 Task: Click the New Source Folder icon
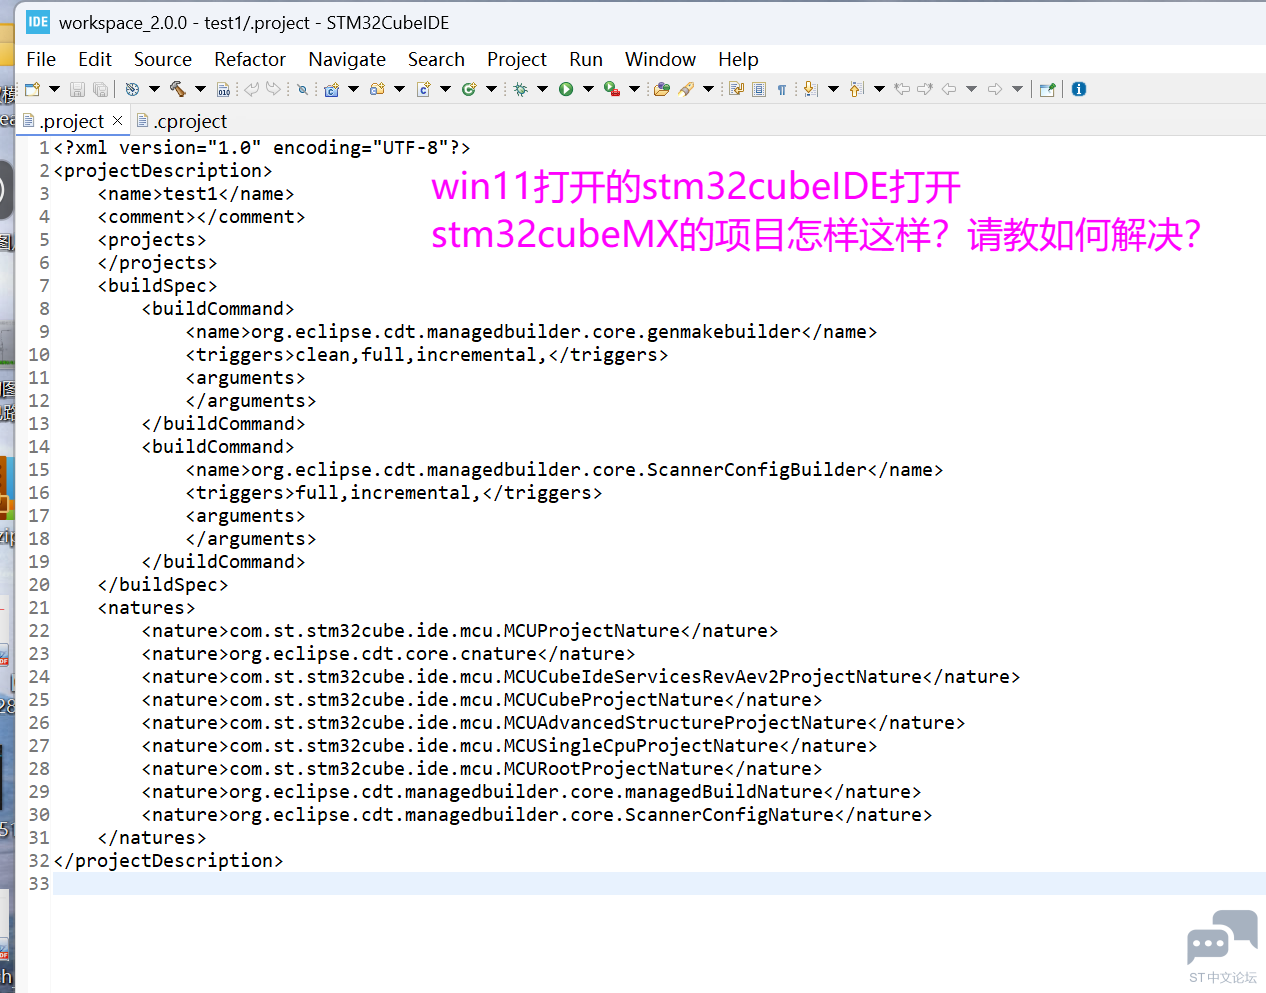click(377, 89)
